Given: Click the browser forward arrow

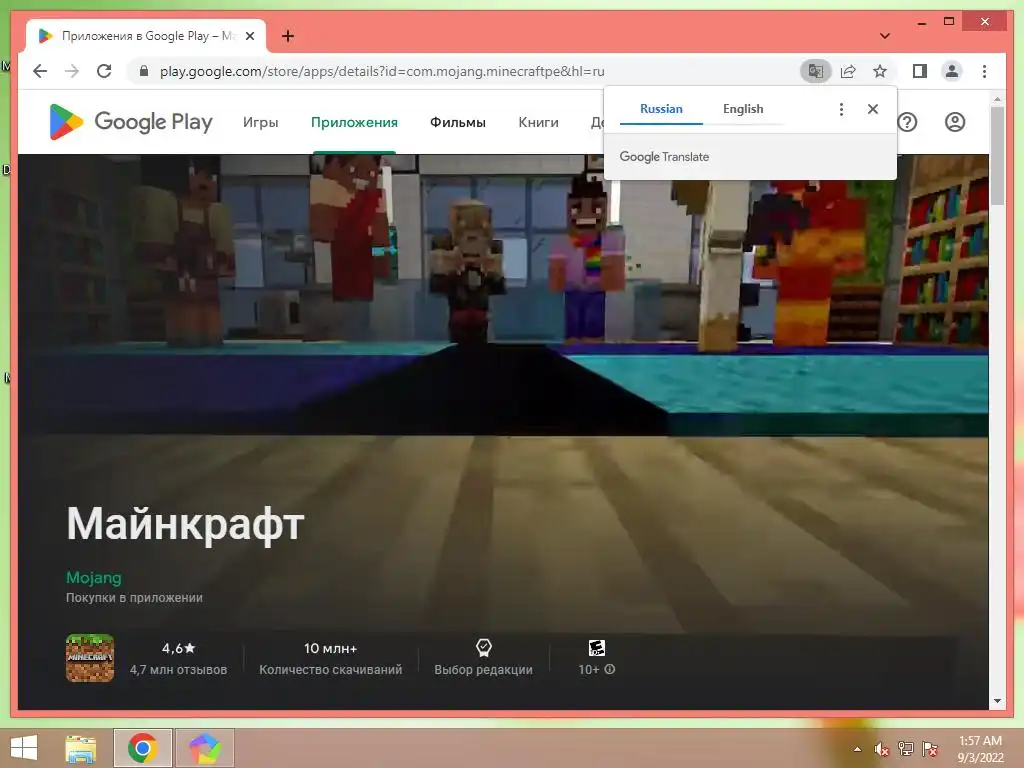Looking at the screenshot, I should [x=72, y=71].
